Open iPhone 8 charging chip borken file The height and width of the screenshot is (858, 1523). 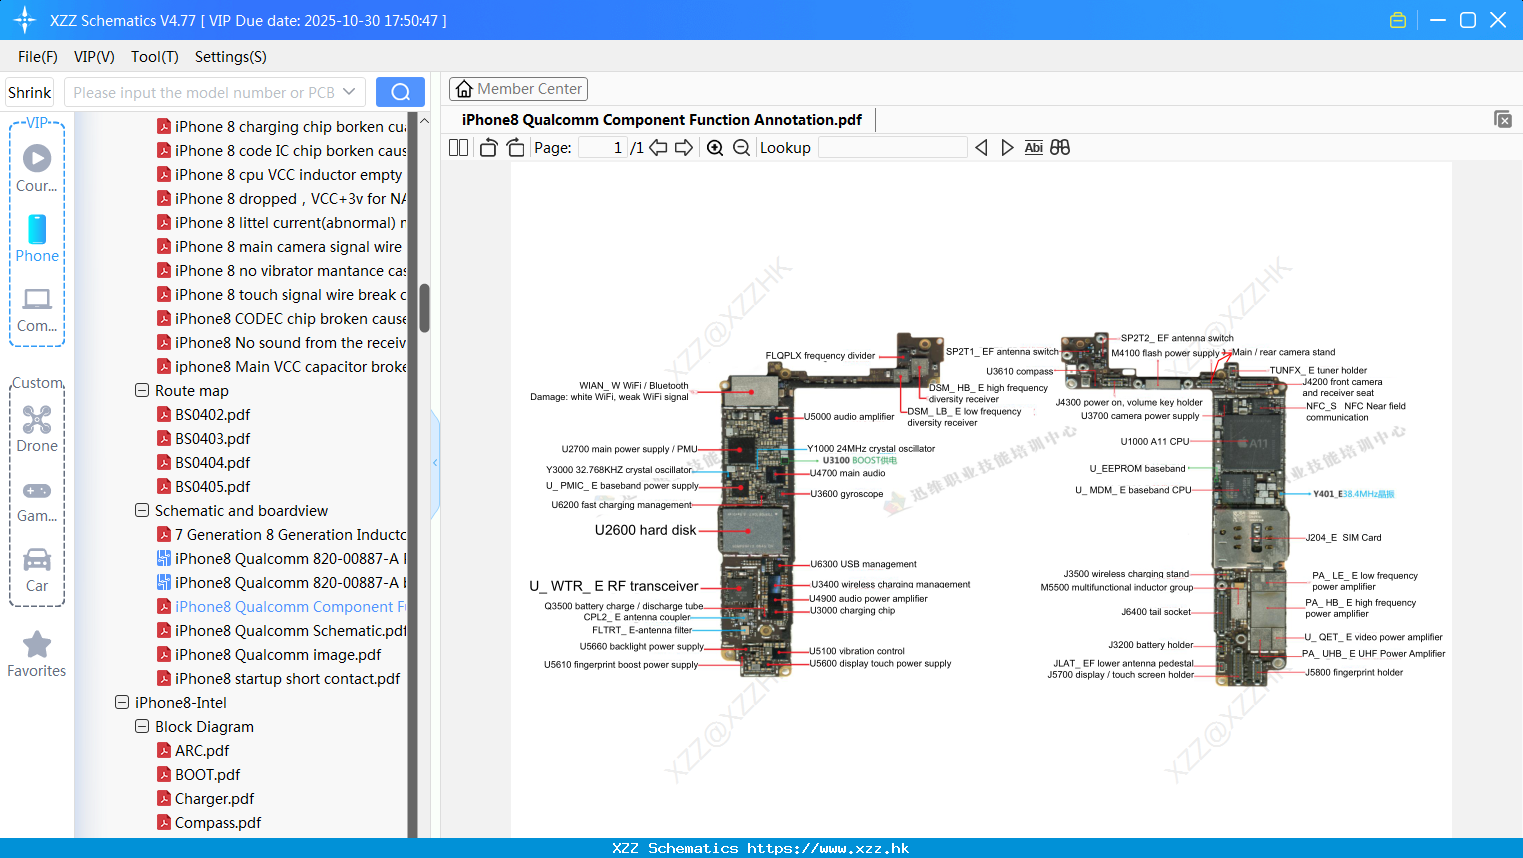[281, 126]
